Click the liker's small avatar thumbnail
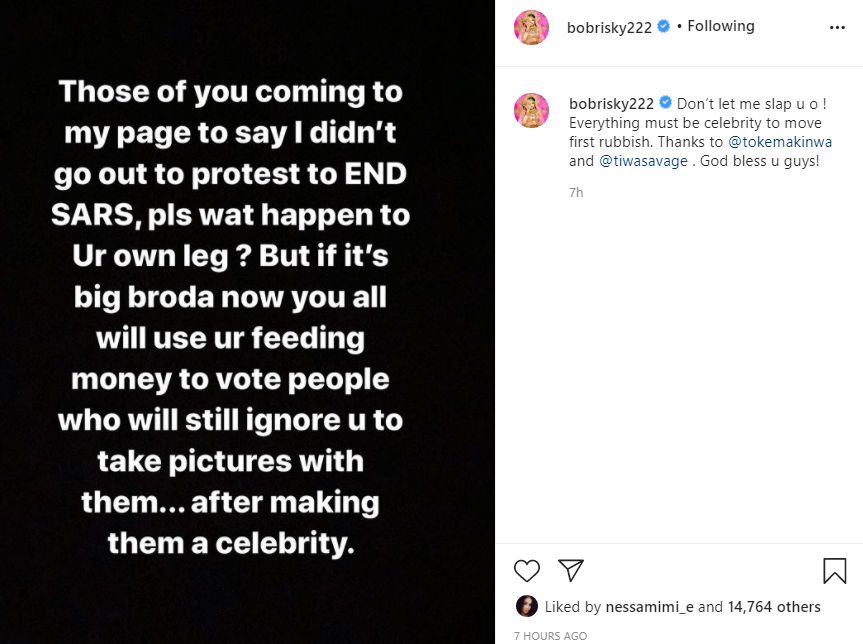This screenshot has width=863, height=644. (x=525, y=606)
